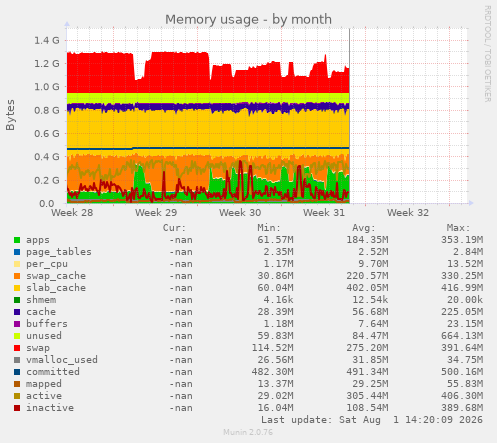This screenshot has height=443, width=497.
Task: Click the vmalloc_used gray legend swatch
Action: click(17, 360)
